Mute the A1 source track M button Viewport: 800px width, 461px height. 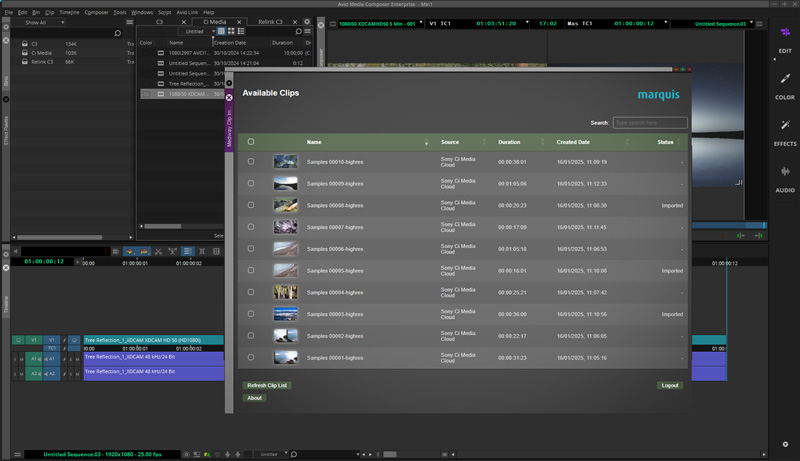[x=21, y=360]
